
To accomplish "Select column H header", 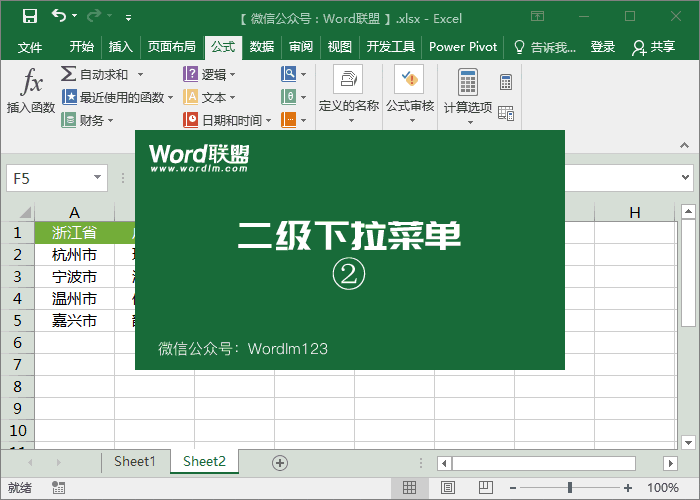I will pos(635,212).
